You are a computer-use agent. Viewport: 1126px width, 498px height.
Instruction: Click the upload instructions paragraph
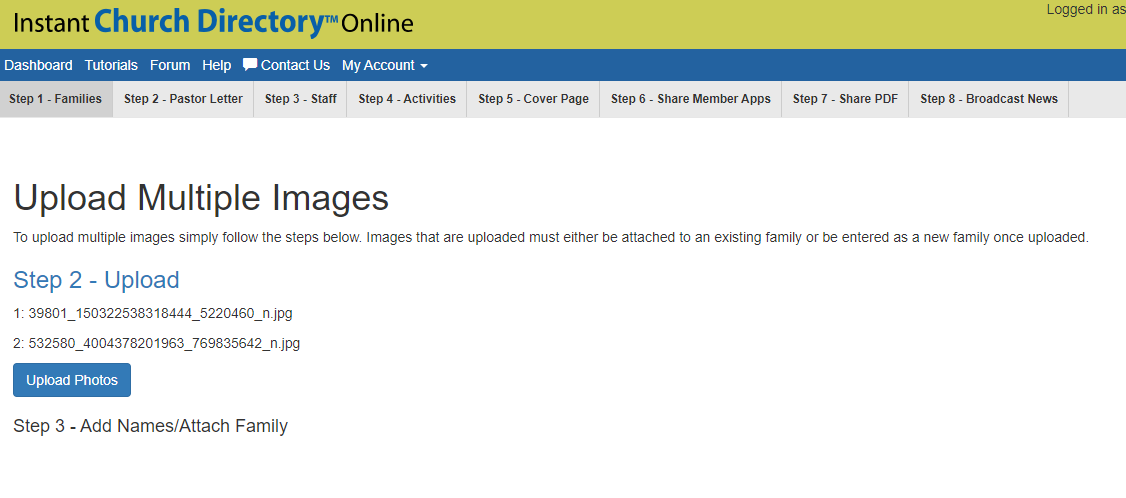tap(551, 238)
